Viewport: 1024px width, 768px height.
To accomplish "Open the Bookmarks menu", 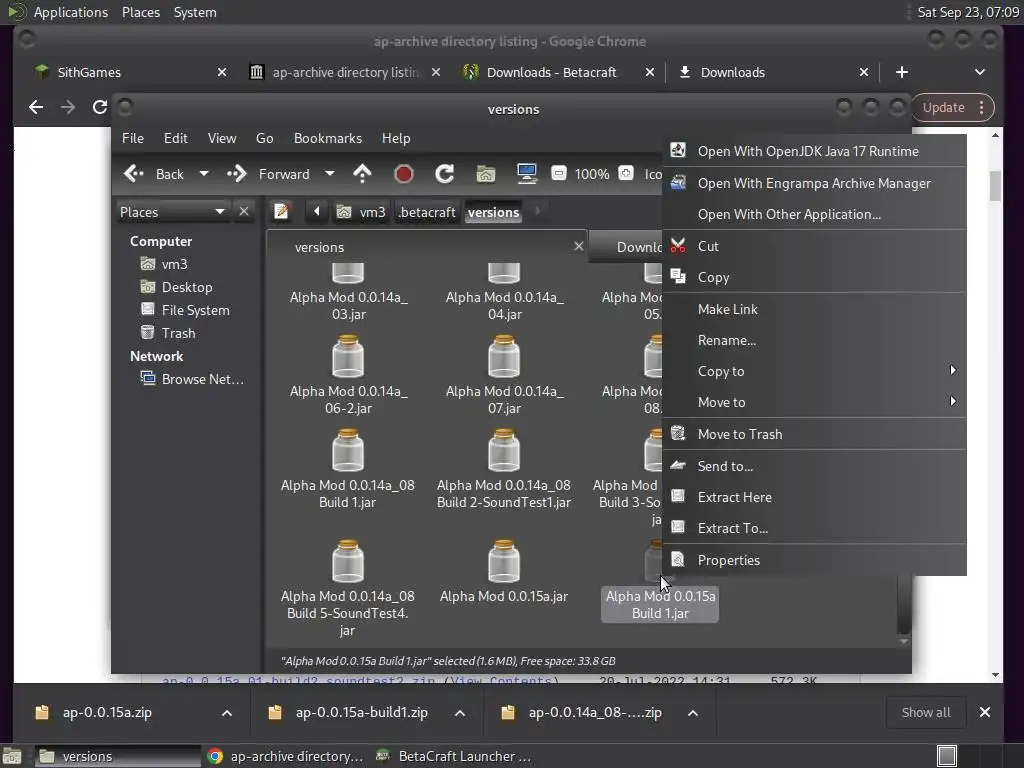I will tap(328, 138).
